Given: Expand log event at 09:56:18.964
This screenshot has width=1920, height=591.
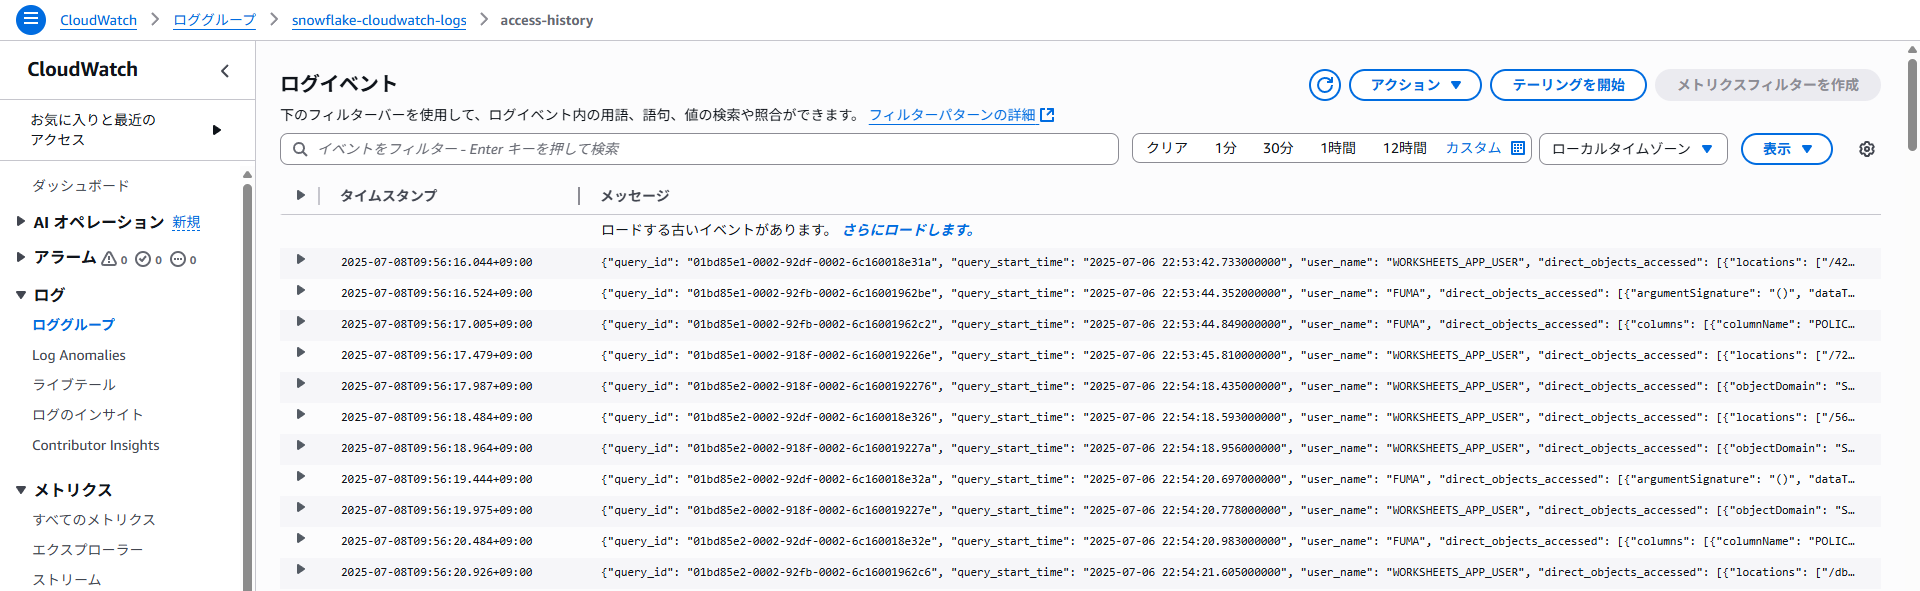Looking at the screenshot, I should [x=300, y=446].
